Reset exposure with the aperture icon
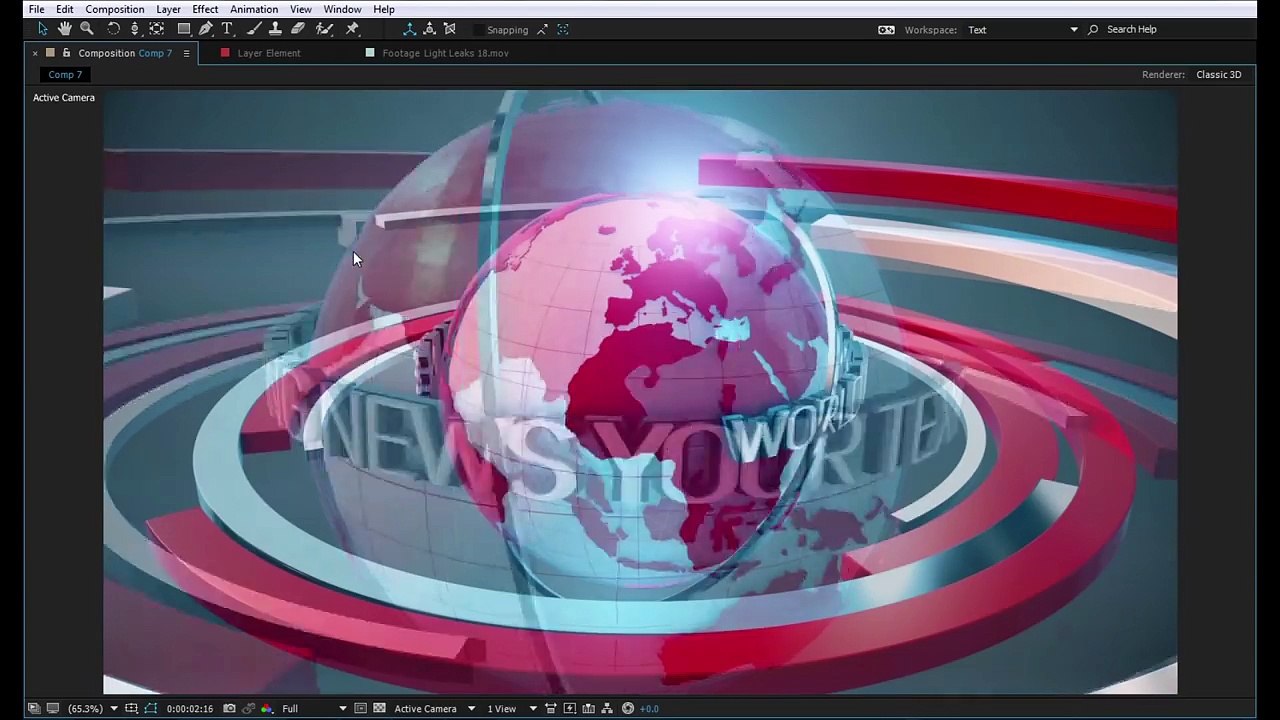The image size is (1280, 720). pyautogui.click(x=628, y=709)
